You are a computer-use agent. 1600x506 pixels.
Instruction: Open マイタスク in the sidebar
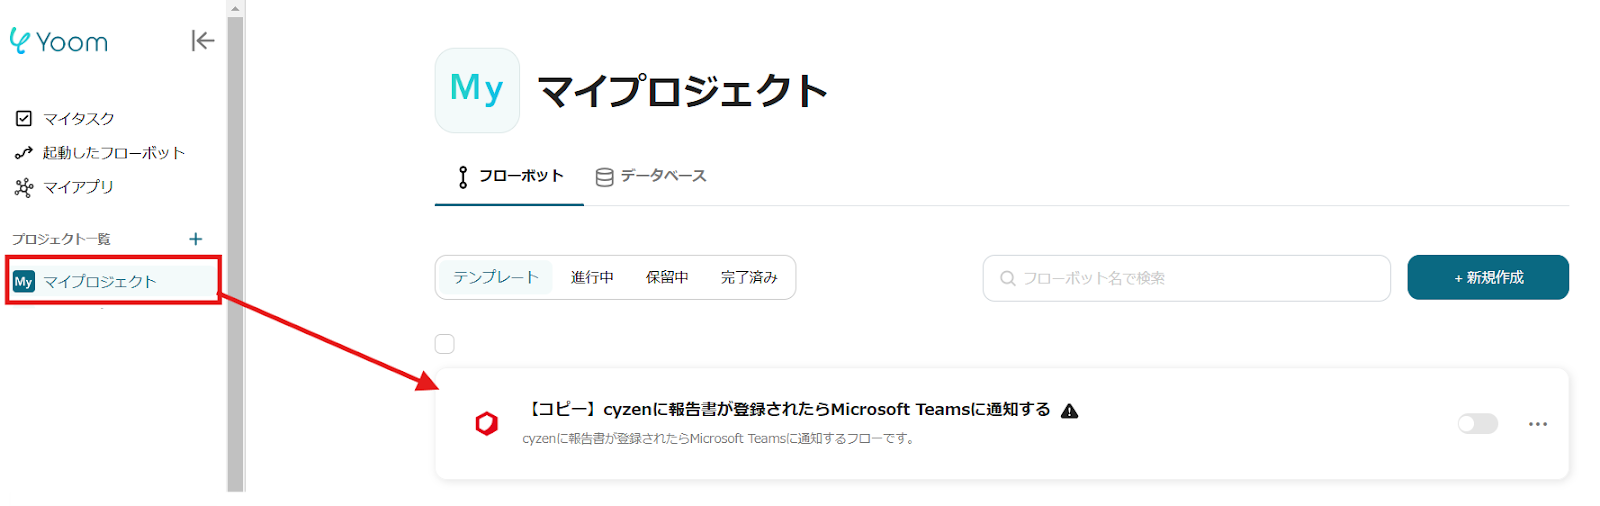click(x=79, y=118)
